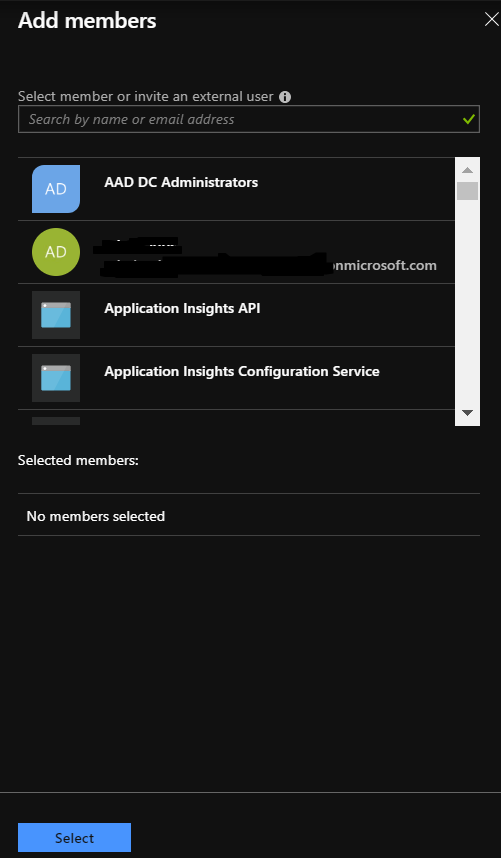Close the Add members panel
The height and width of the screenshot is (858, 501).
tap(492, 20)
